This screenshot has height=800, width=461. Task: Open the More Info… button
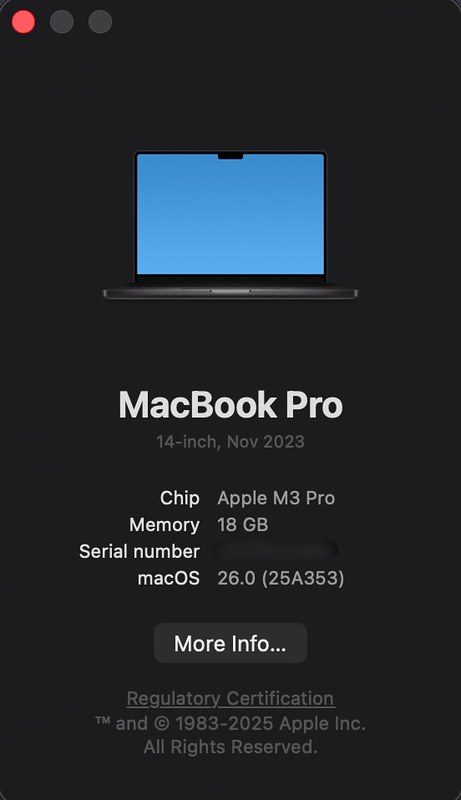[230, 643]
